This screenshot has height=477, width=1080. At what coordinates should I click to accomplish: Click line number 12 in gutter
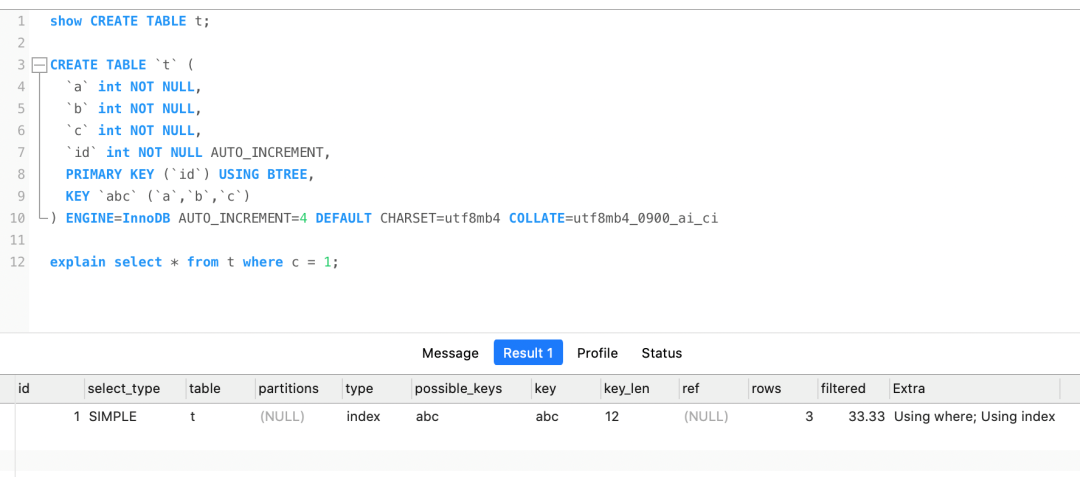click(x=17, y=262)
